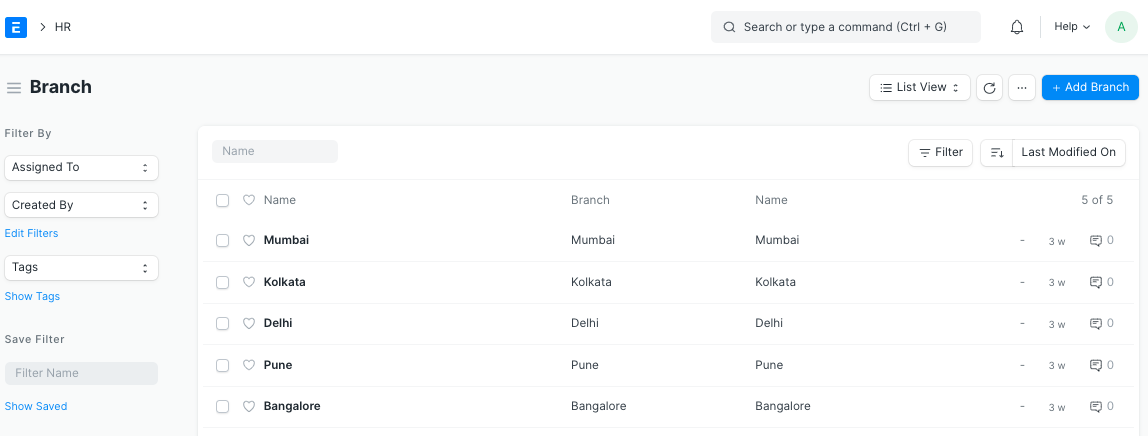Check the select-all header checkbox
This screenshot has height=436, width=1148.
click(223, 201)
